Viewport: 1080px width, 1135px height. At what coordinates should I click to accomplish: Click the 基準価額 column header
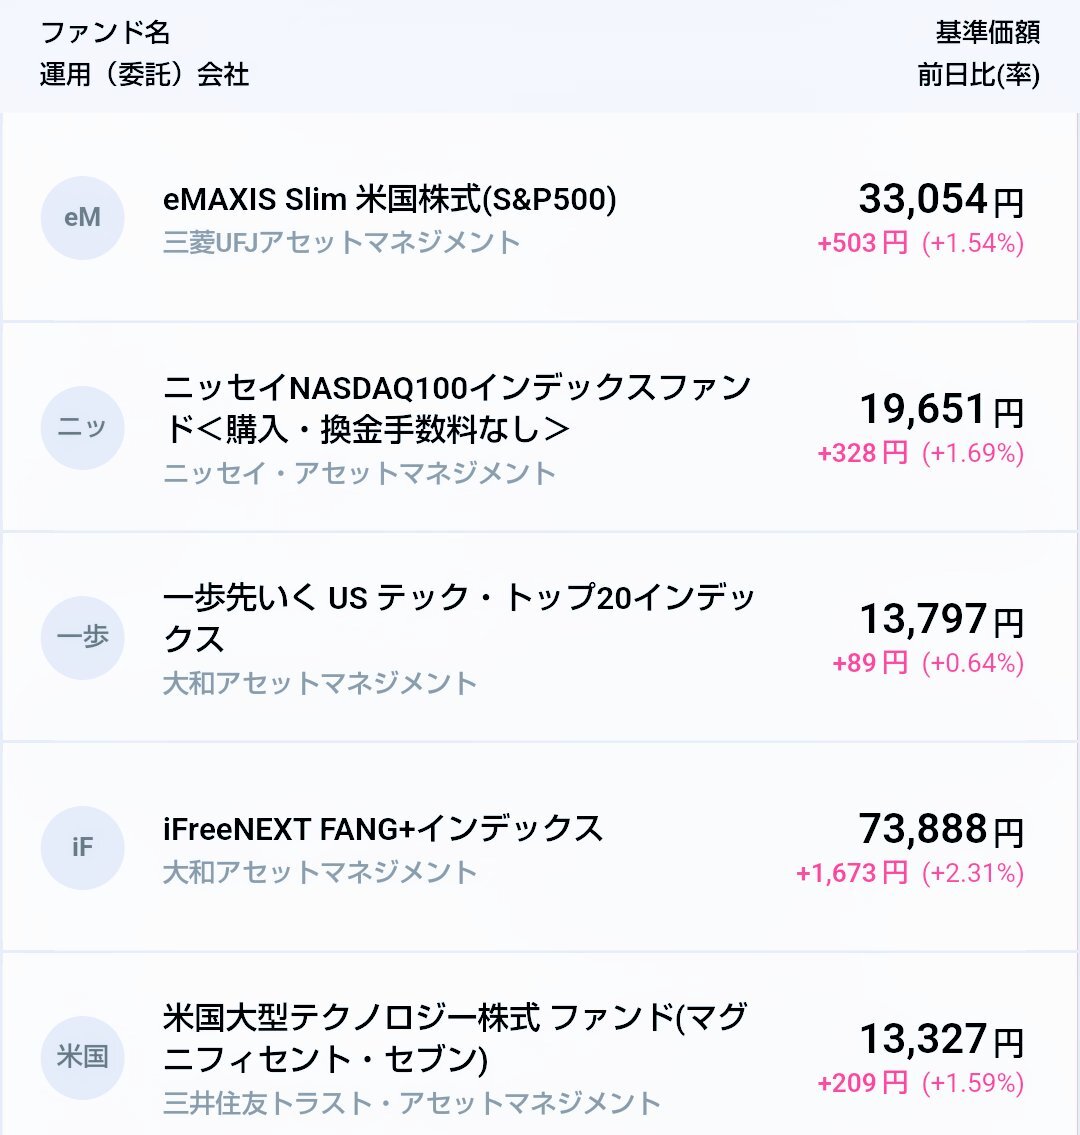point(987,33)
